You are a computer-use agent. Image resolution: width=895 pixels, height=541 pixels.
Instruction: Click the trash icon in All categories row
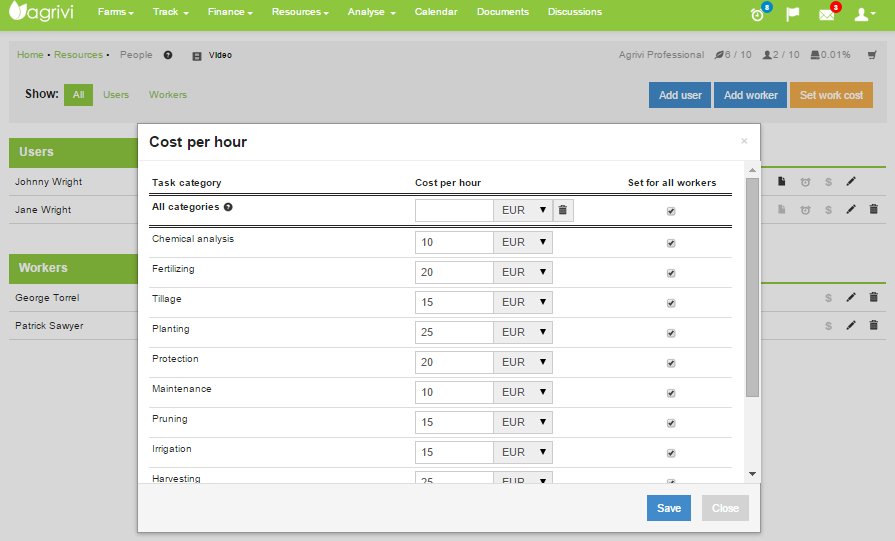tap(563, 210)
